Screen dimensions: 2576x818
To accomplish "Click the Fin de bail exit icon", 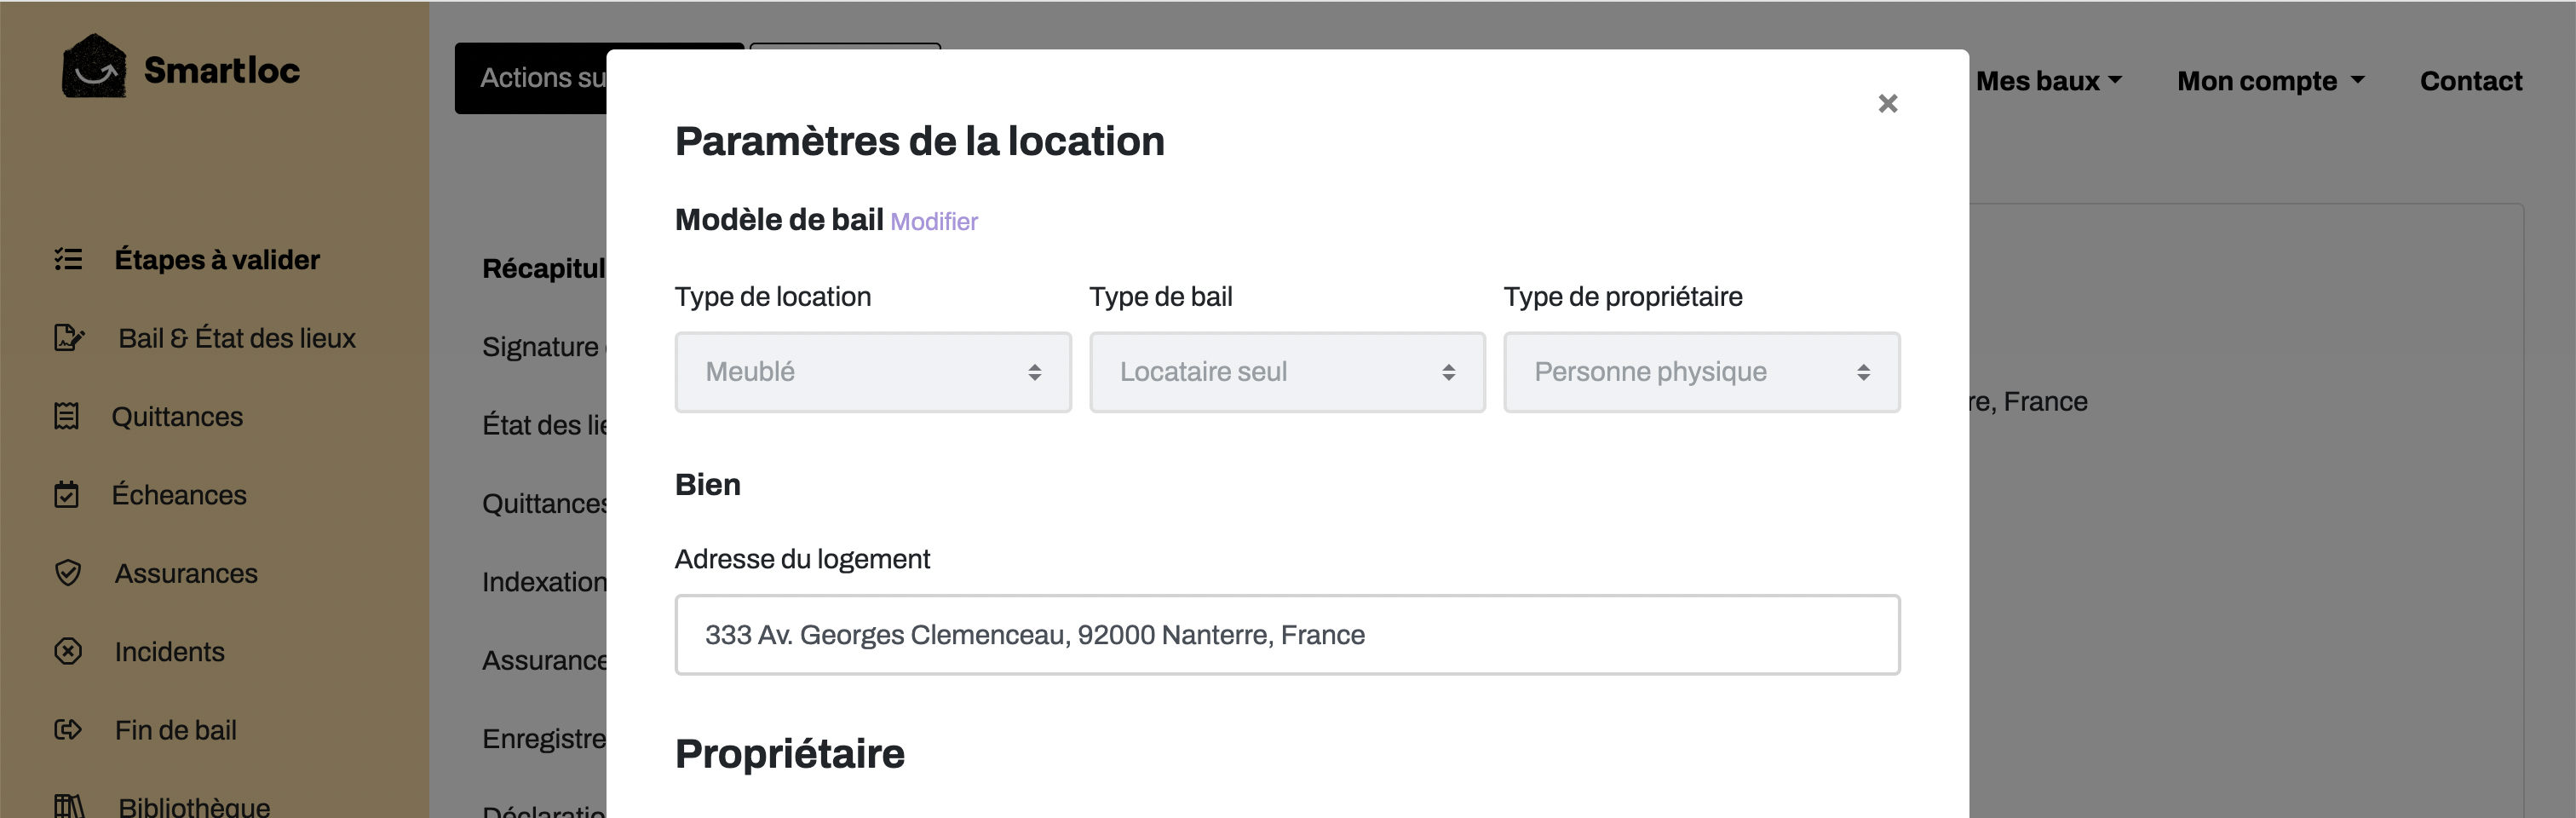I will click(67, 729).
